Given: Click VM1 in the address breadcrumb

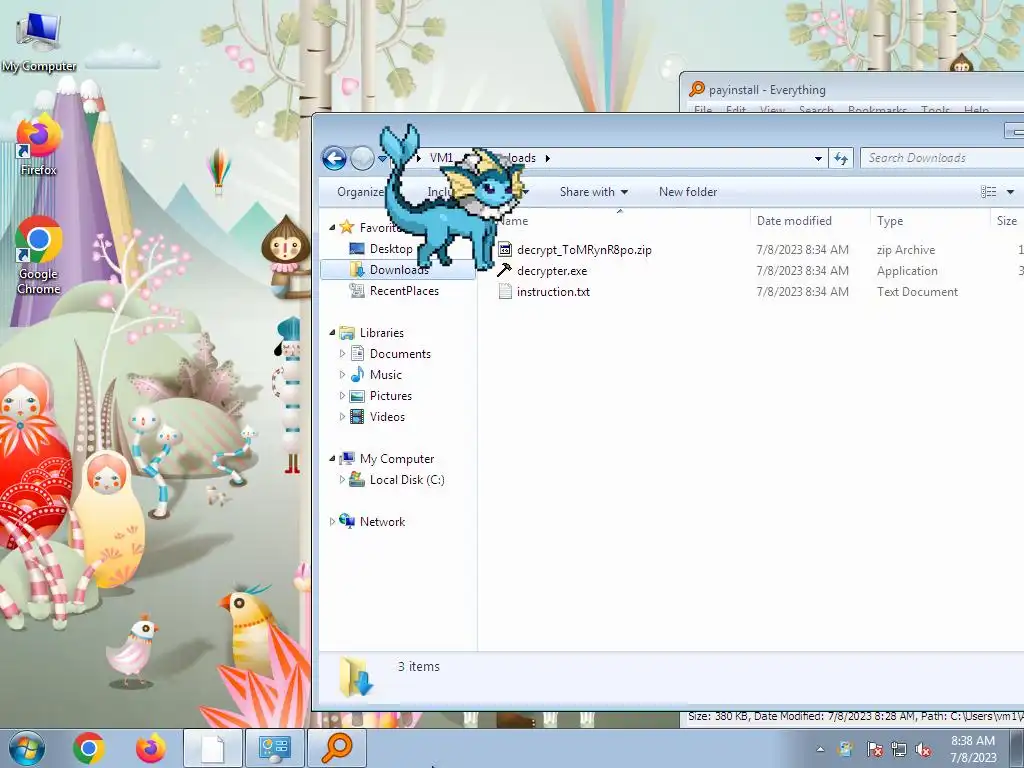Looking at the screenshot, I should tap(441, 158).
